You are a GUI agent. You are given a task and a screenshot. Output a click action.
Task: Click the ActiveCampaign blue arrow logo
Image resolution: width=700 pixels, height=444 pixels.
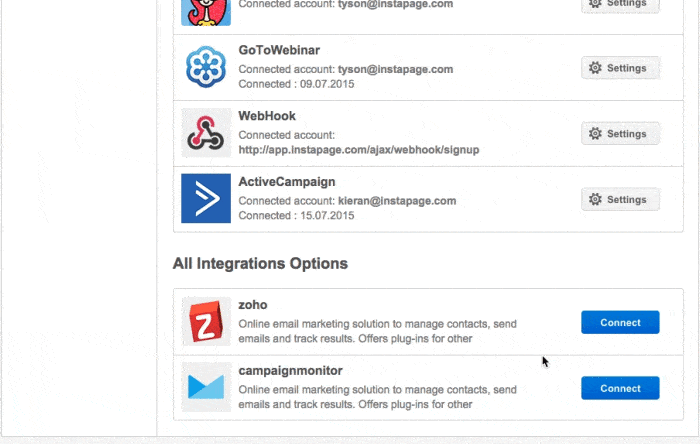(206, 198)
